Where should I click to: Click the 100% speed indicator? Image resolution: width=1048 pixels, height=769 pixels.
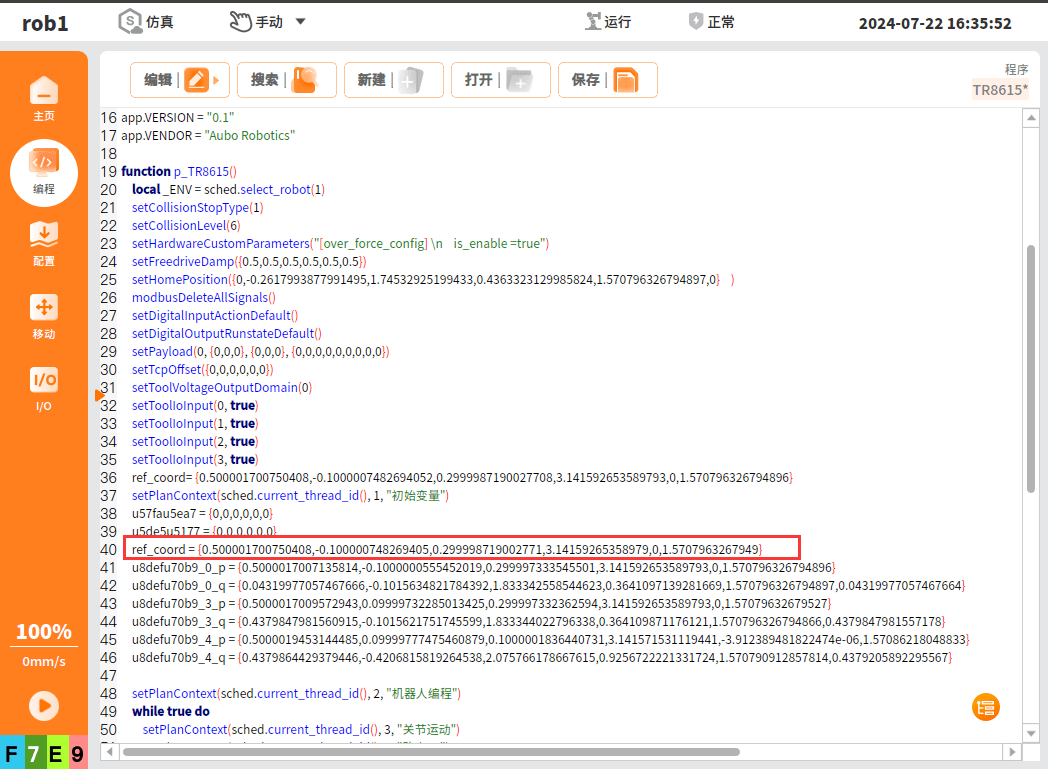point(44,632)
